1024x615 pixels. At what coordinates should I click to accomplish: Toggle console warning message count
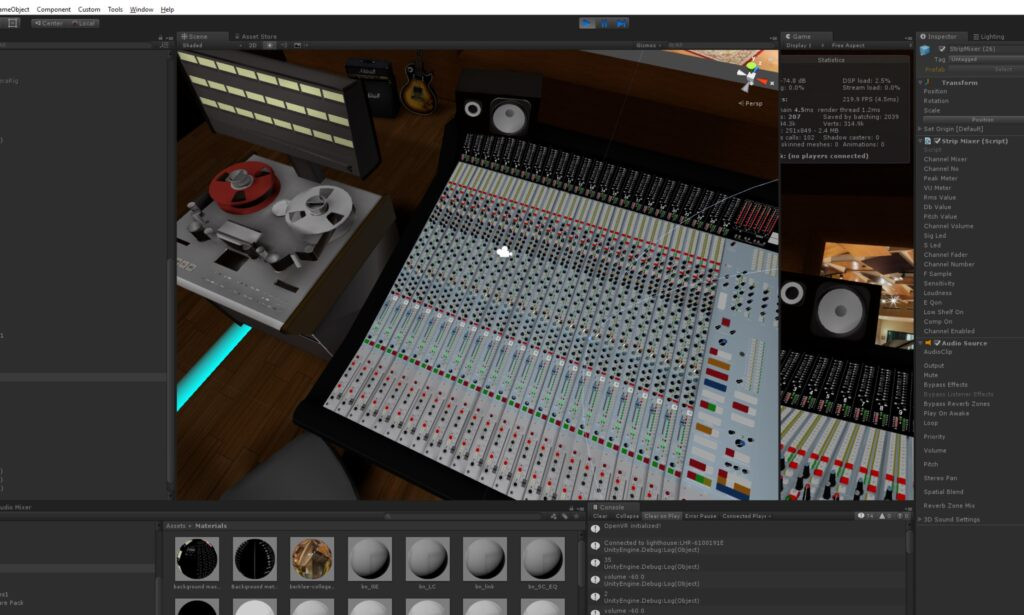886,516
